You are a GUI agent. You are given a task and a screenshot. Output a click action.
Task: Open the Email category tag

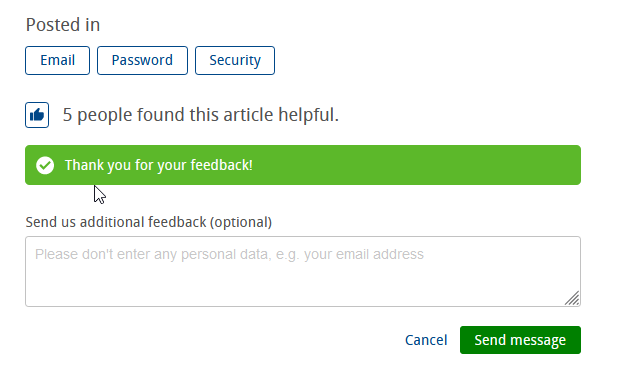point(57,60)
